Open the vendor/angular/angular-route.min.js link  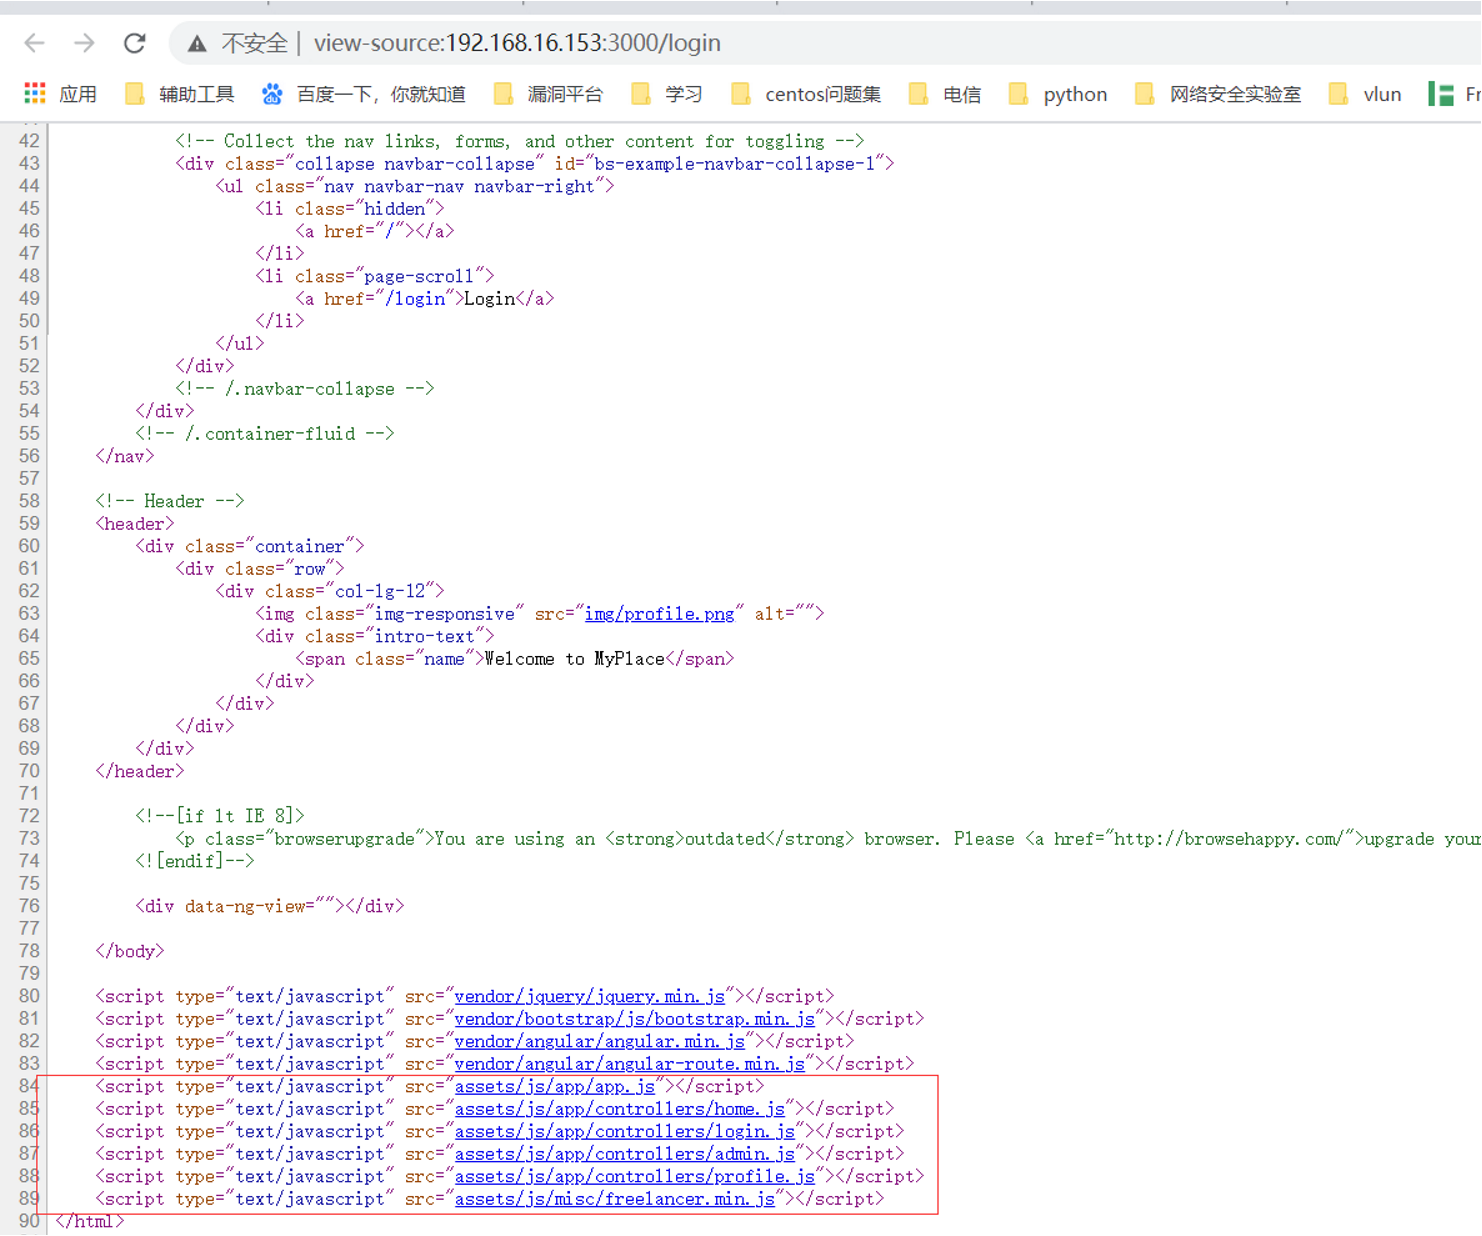(x=630, y=1064)
